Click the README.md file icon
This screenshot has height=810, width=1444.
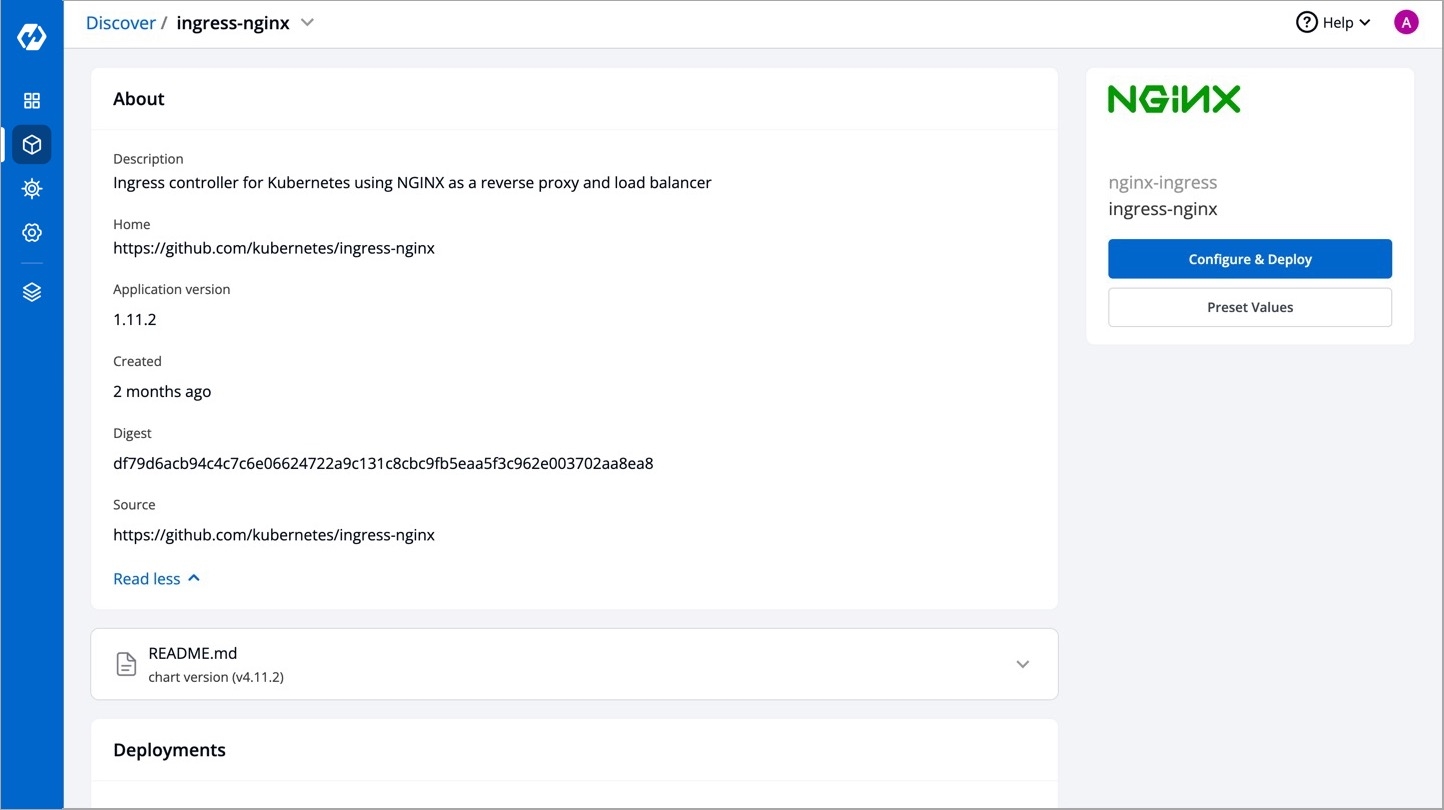(126, 664)
